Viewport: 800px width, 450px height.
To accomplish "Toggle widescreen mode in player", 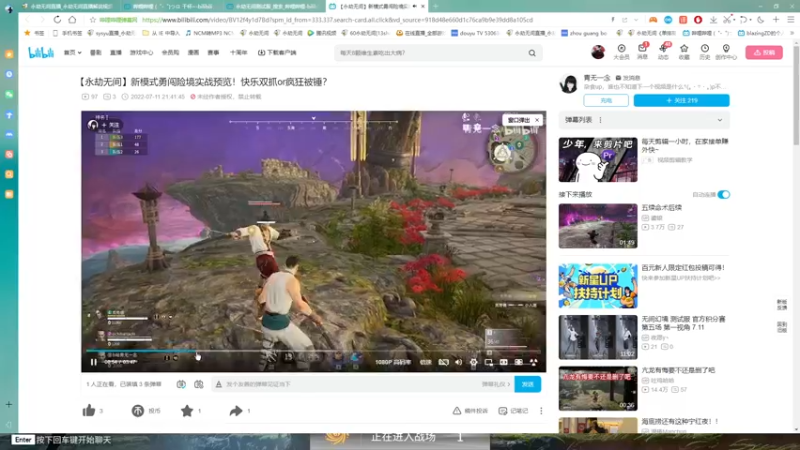I will 504,362.
